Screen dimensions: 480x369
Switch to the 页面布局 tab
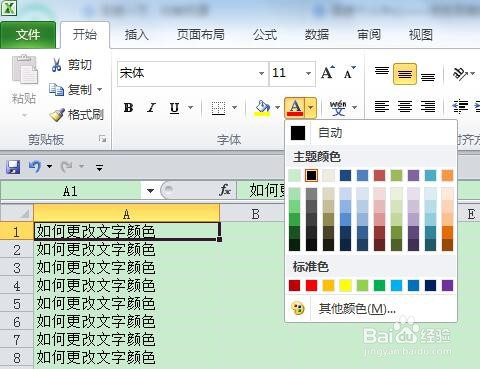pos(201,35)
